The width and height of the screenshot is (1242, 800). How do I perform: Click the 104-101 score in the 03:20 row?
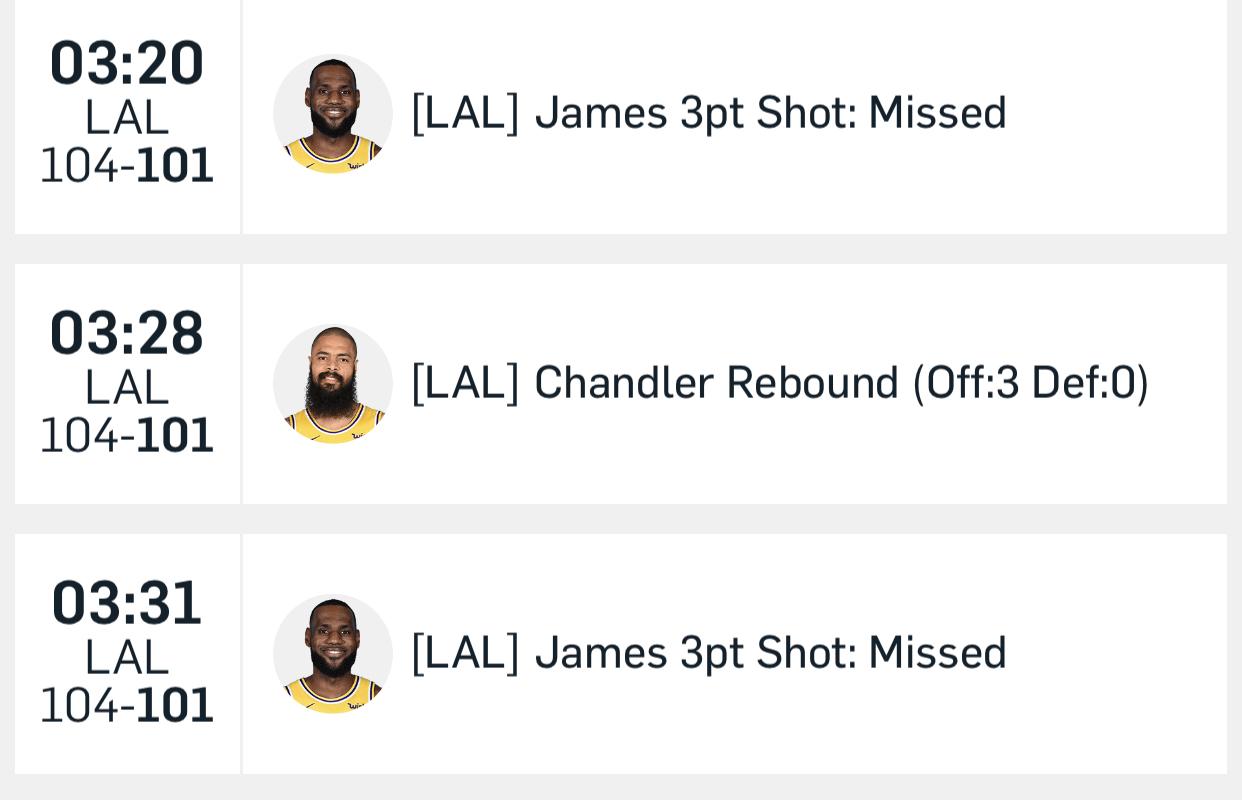coord(127,165)
